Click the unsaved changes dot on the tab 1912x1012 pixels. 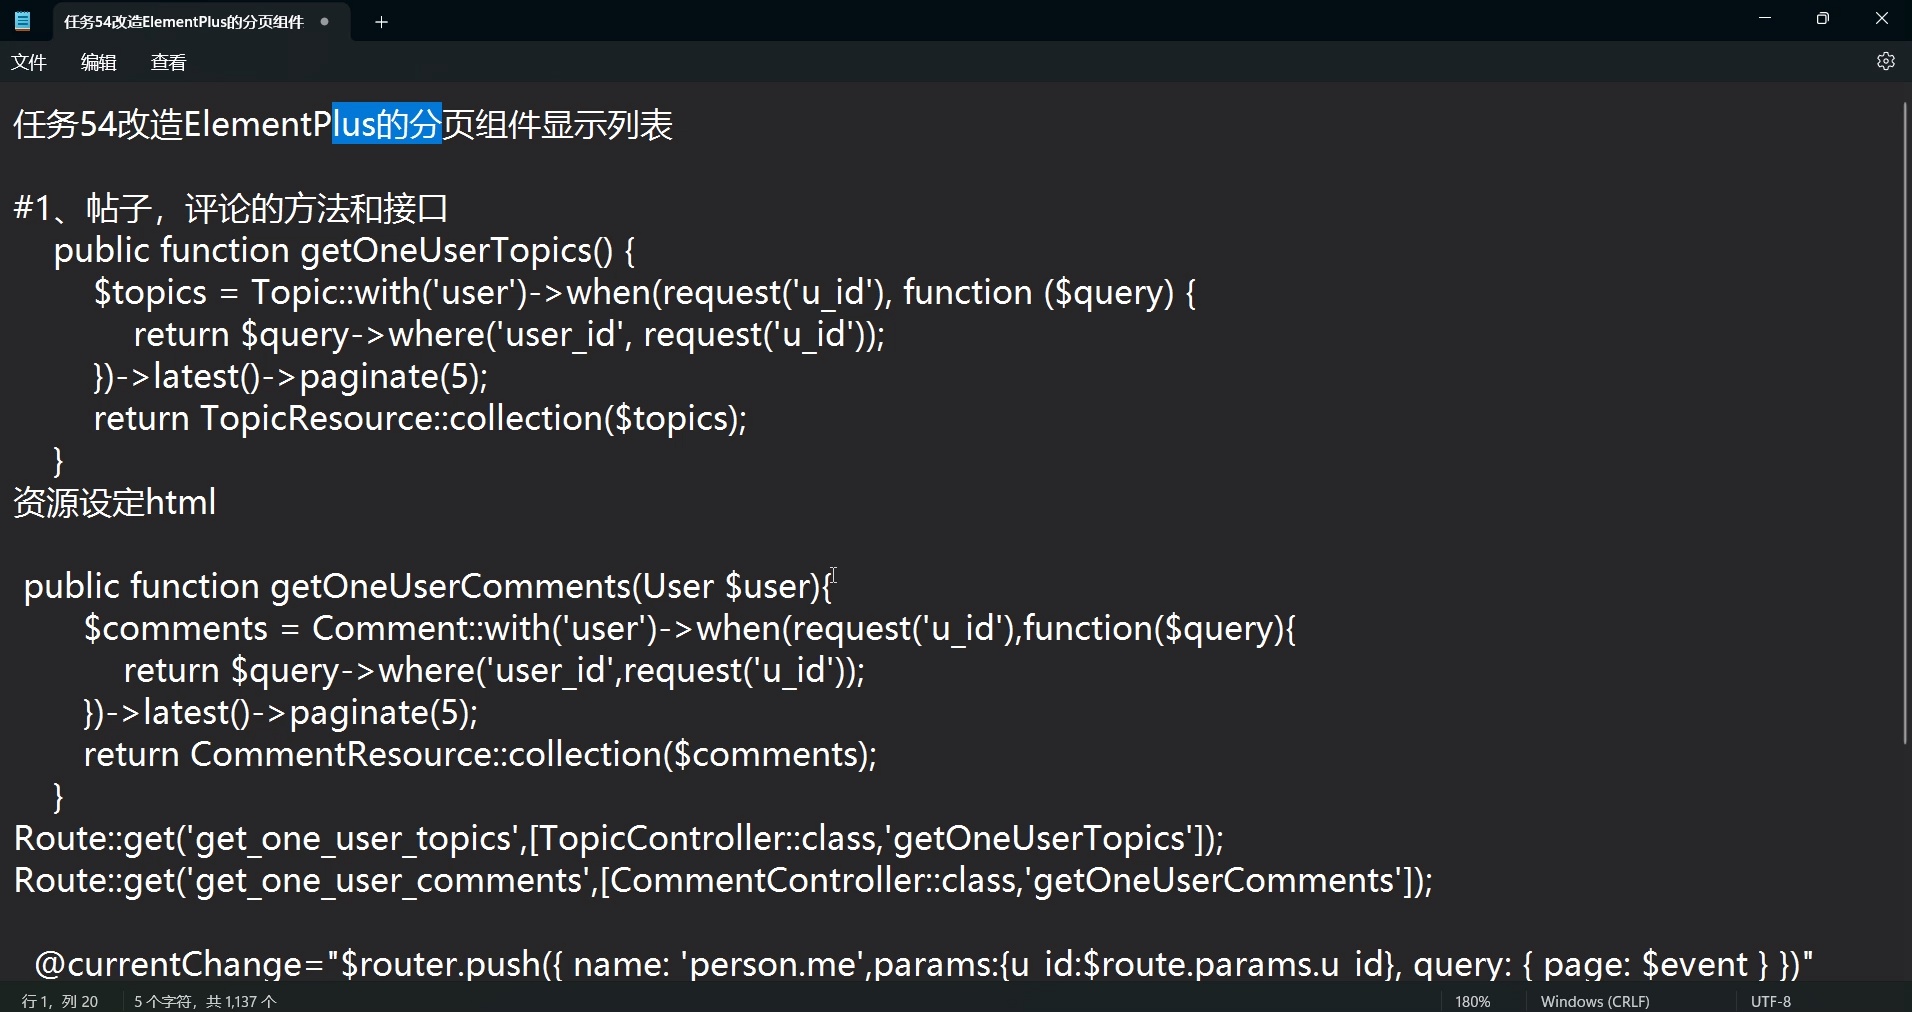[x=324, y=20]
